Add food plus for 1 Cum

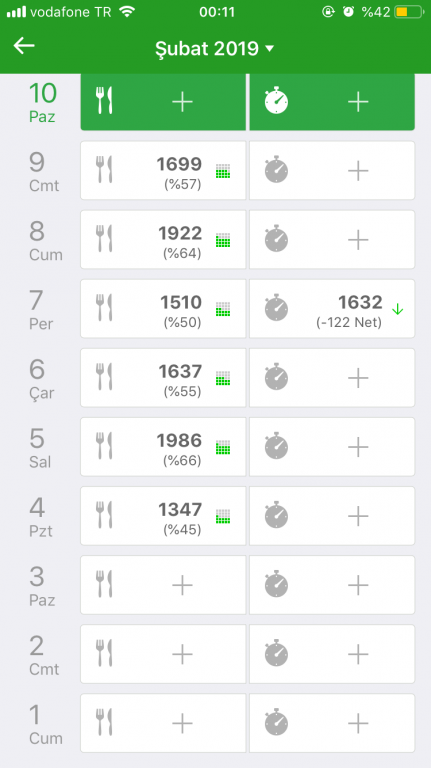(182, 723)
